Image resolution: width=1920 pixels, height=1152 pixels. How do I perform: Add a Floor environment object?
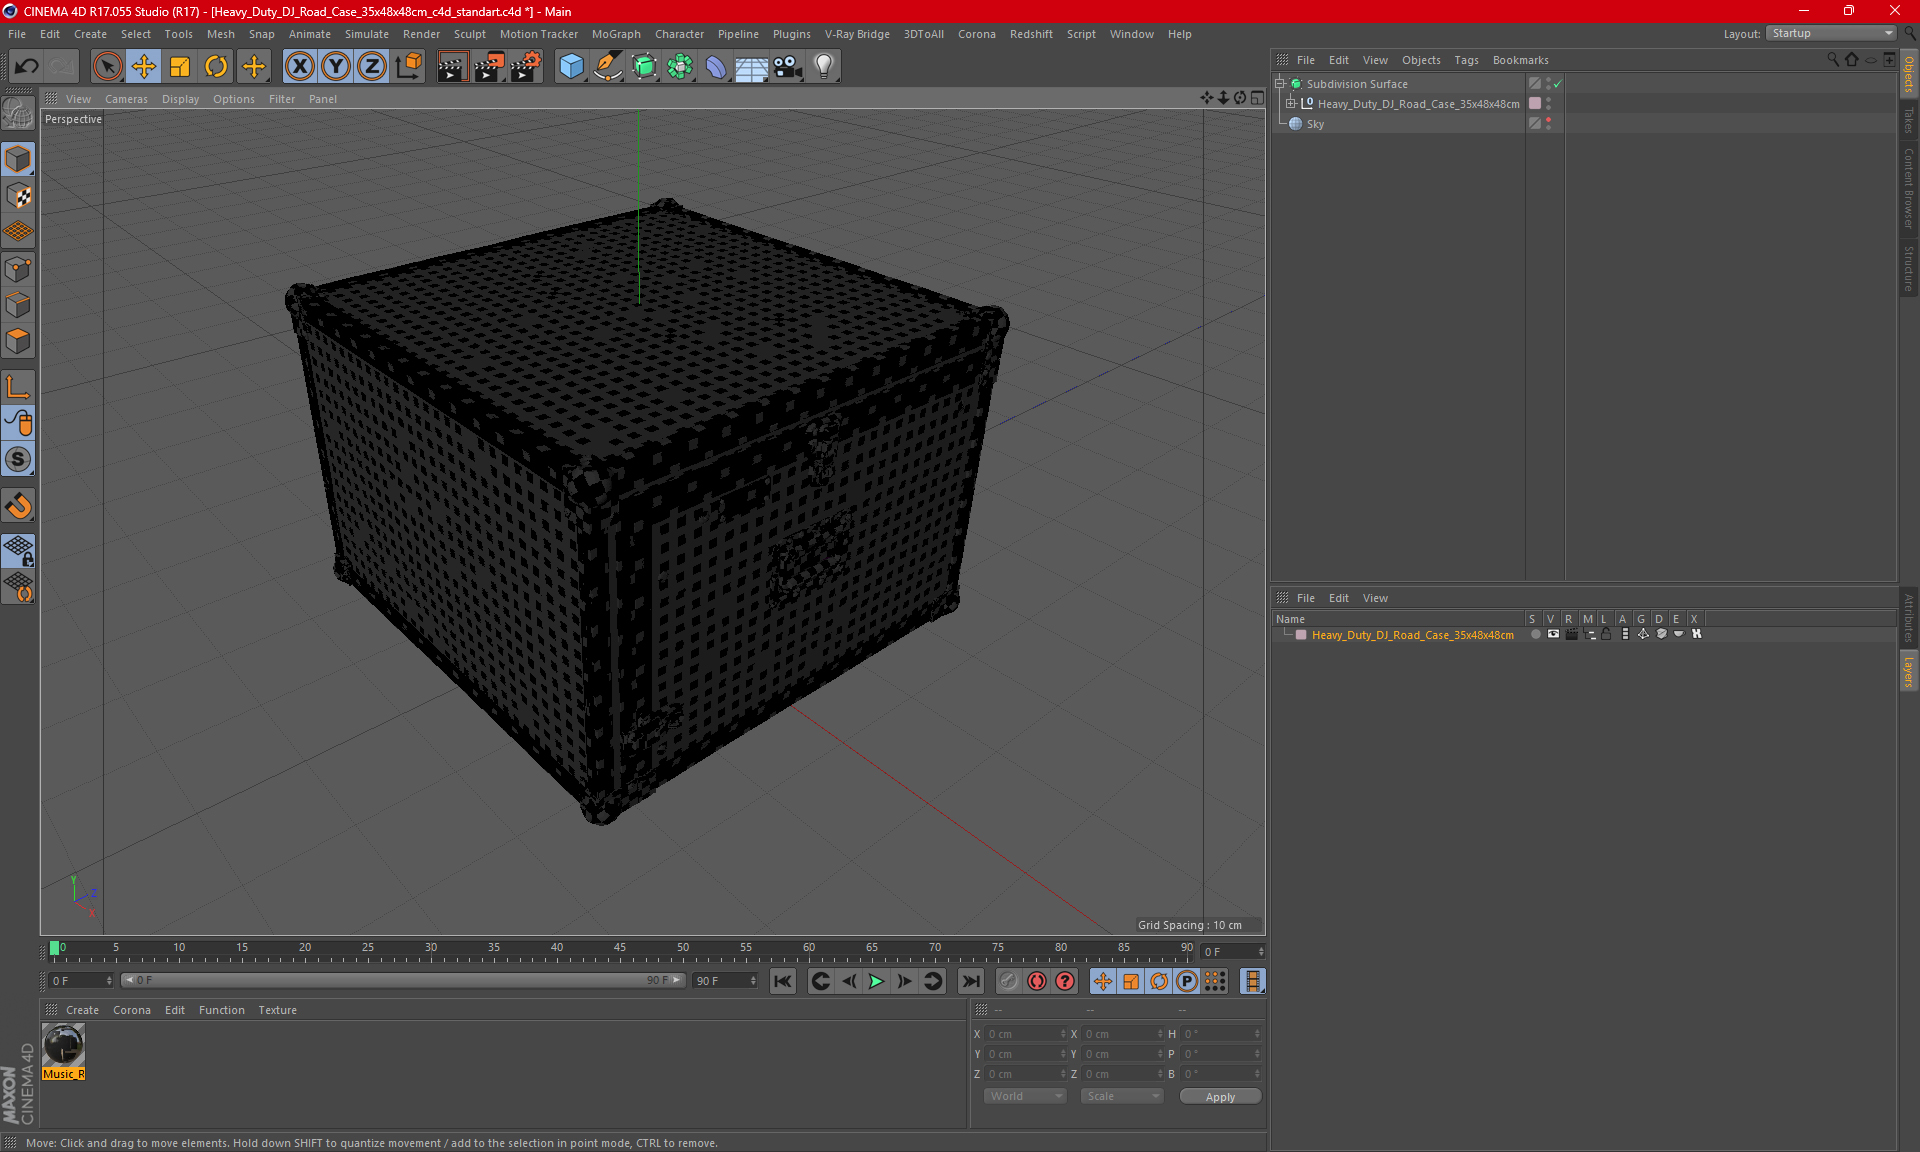pos(752,67)
